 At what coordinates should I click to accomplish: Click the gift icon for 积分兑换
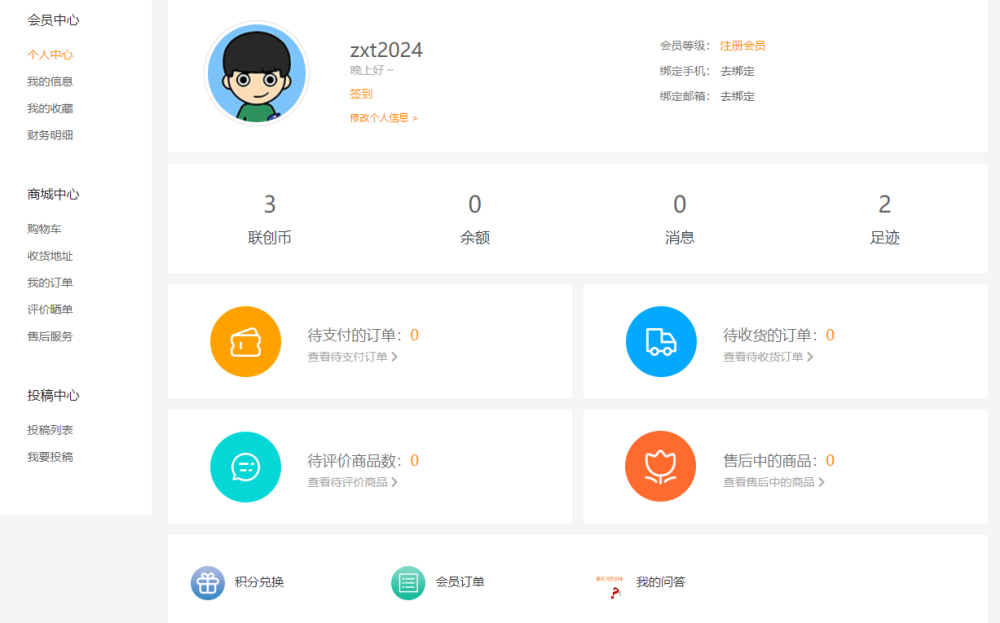tap(207, 583)
